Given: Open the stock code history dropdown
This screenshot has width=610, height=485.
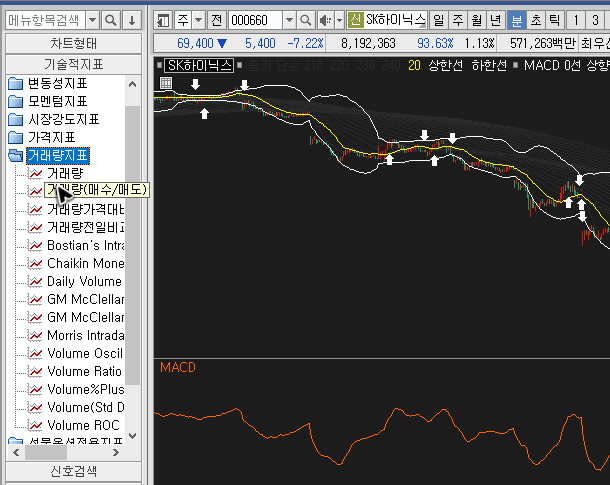Looking at the screenshot, I should coord(289,20).
